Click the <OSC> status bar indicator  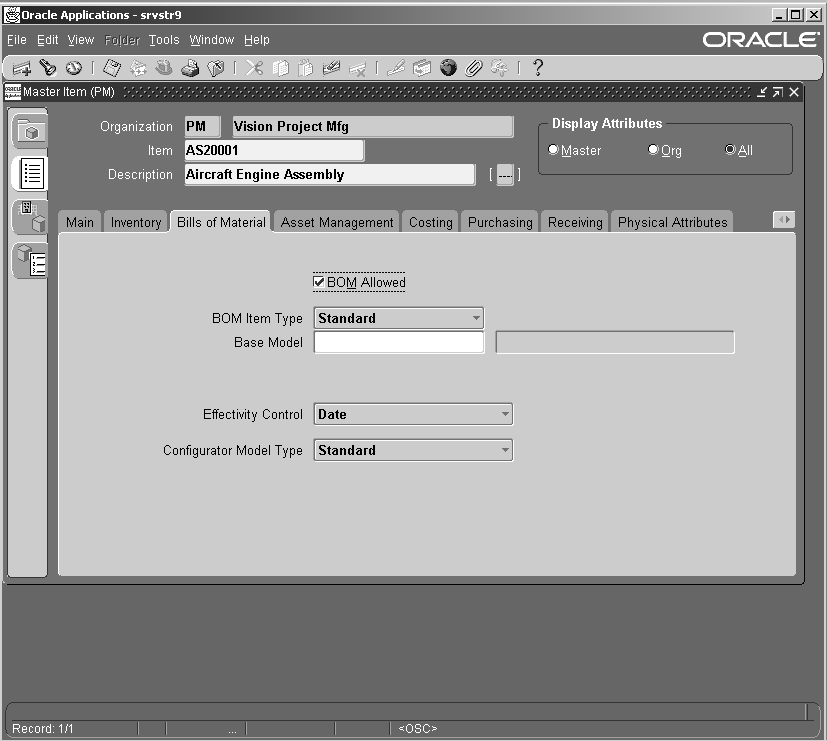coord(418,728)
